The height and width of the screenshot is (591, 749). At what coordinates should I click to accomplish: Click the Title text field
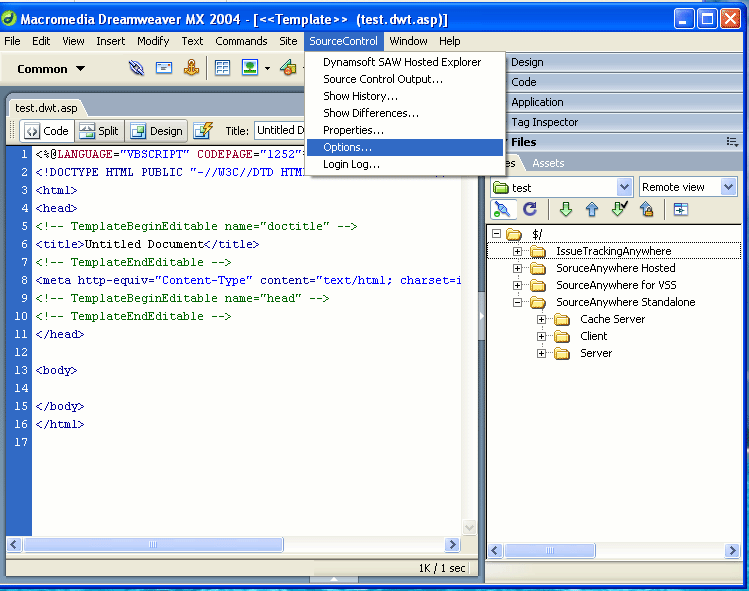coord(274,131)
